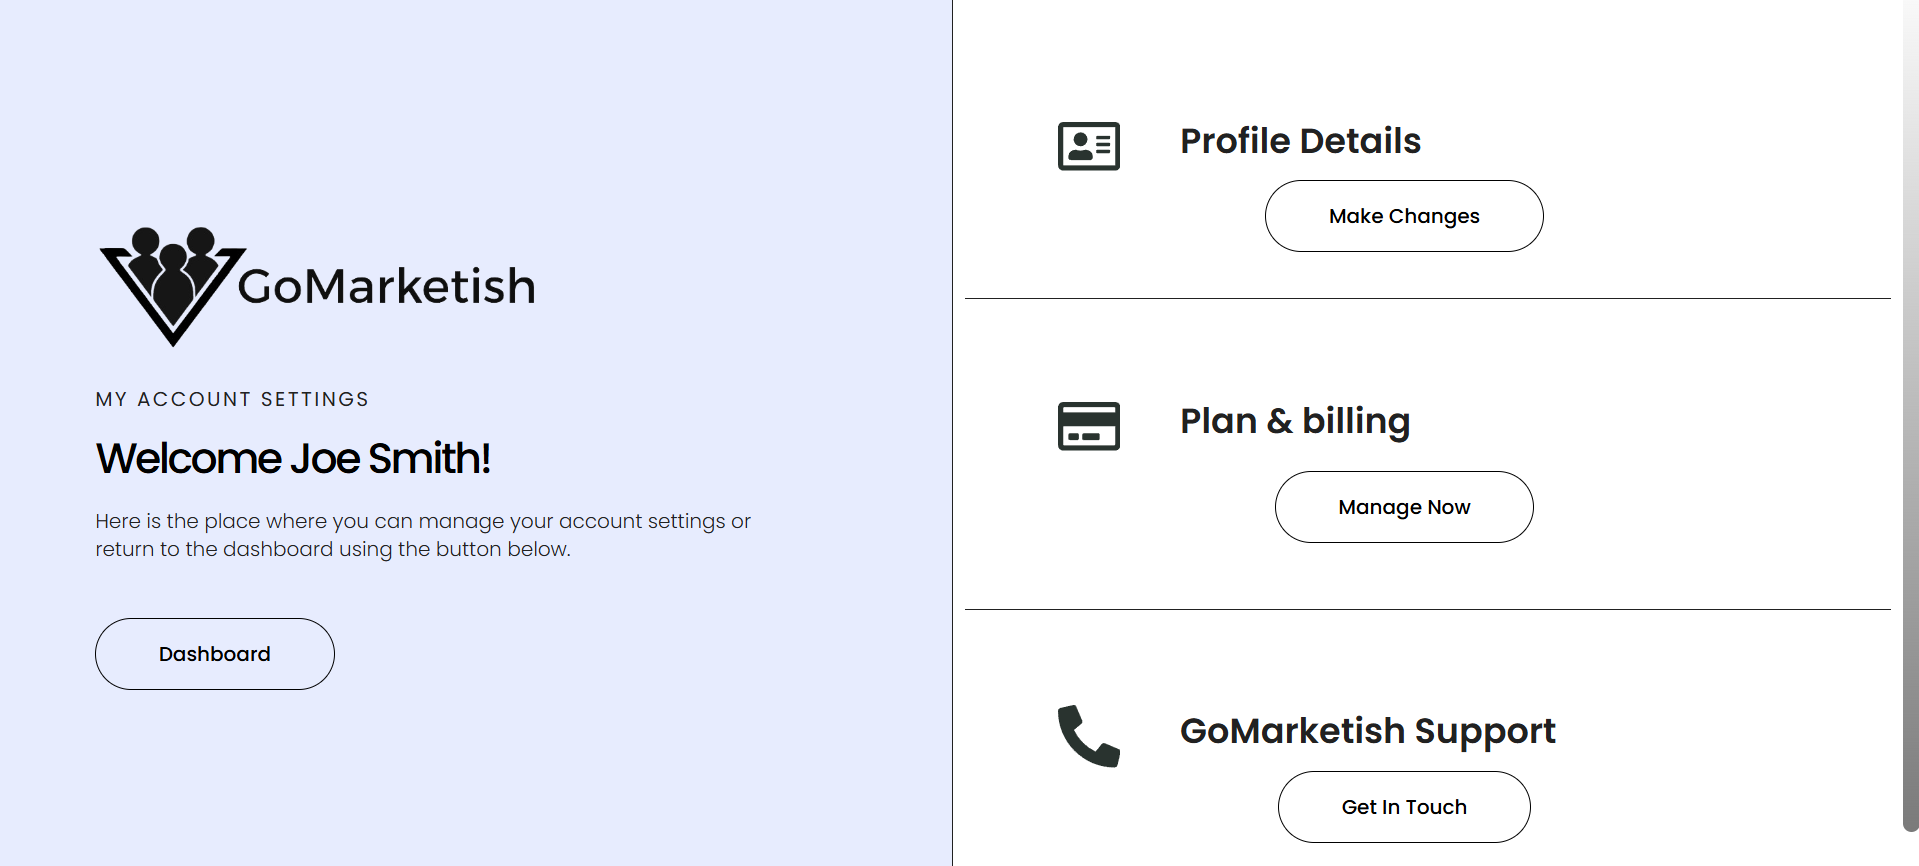Image resolution: width=1919 pixels, height=866 pixels.
Task: Click the GoMarketish logo wordmark text
Action: click(x=386, y=287)
